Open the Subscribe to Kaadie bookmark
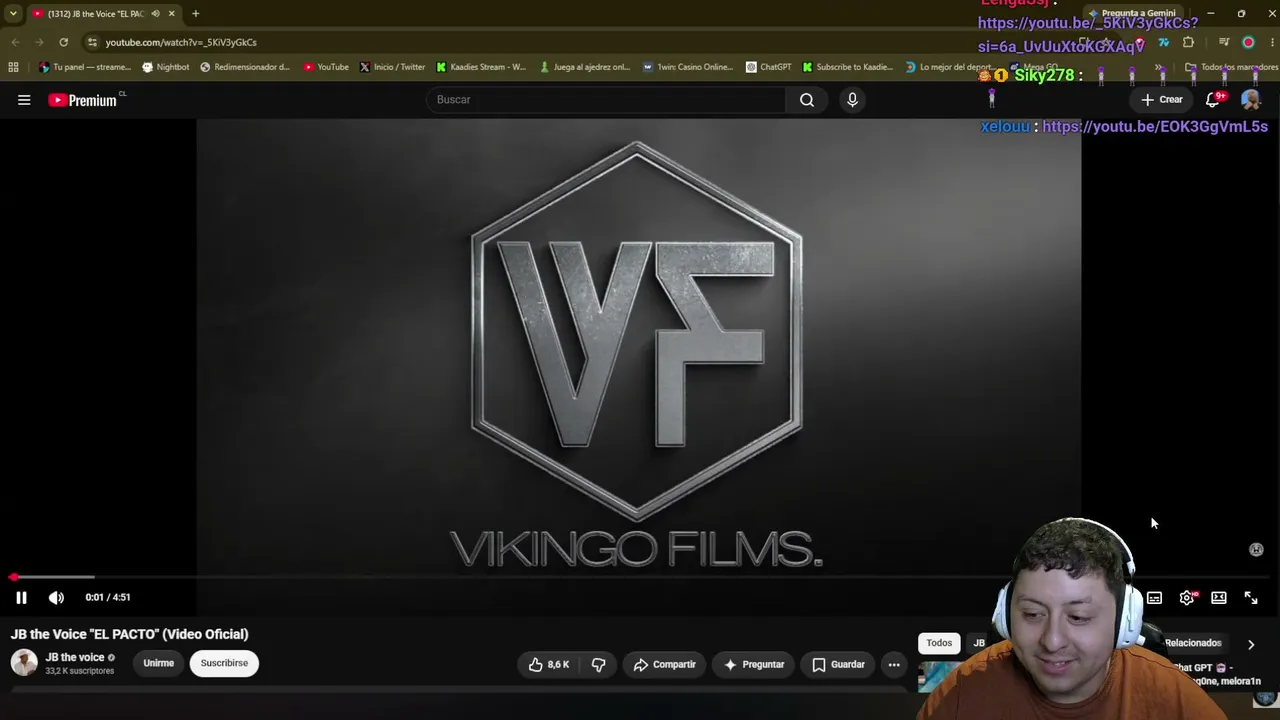1280x720 pixels. pos(848,67)
